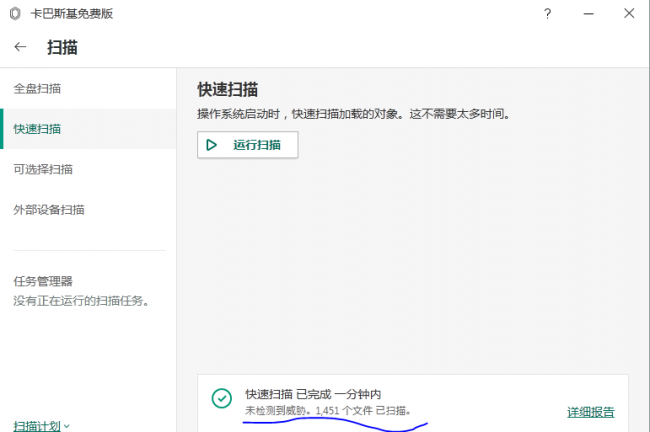Click the 快速扫描 已完成 一分钟内 status text
This screenshot has width=650, height=432.
point(313,394)
